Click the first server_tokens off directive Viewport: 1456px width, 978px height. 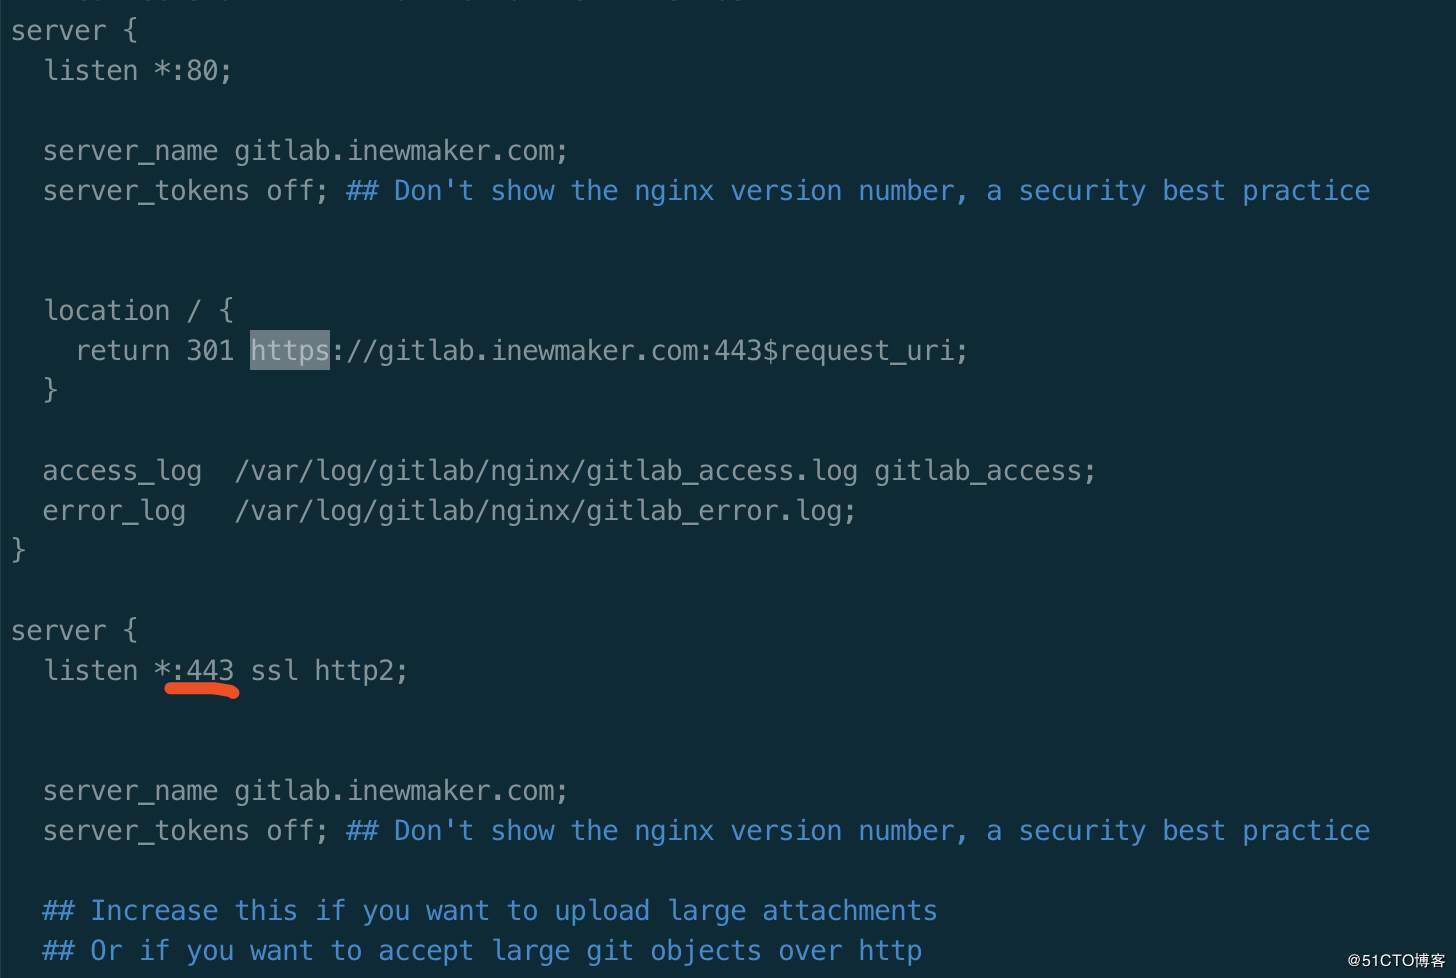coord(185,191)
